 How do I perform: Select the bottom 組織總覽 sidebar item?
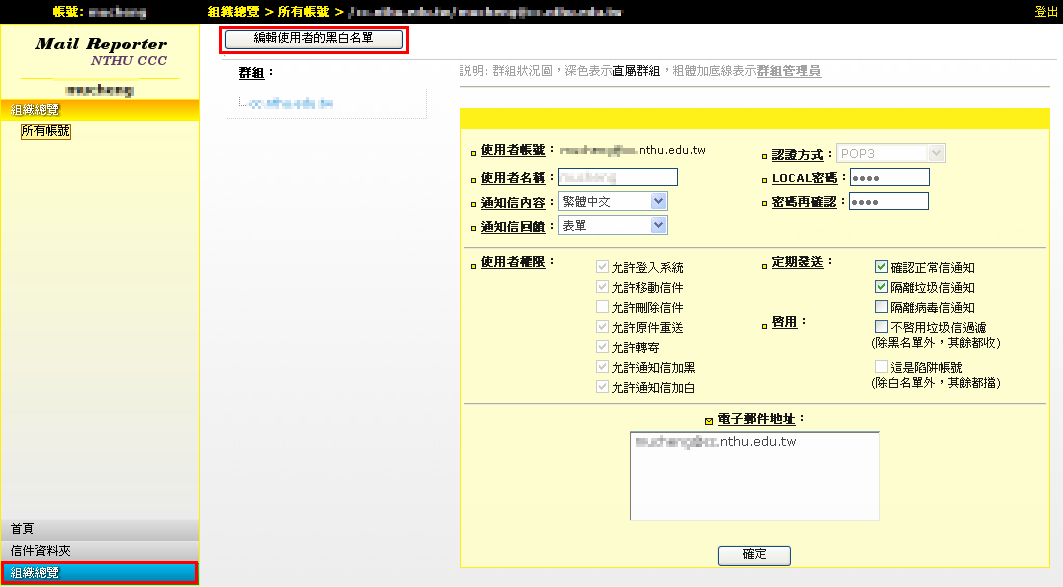[x=100, y=573]
